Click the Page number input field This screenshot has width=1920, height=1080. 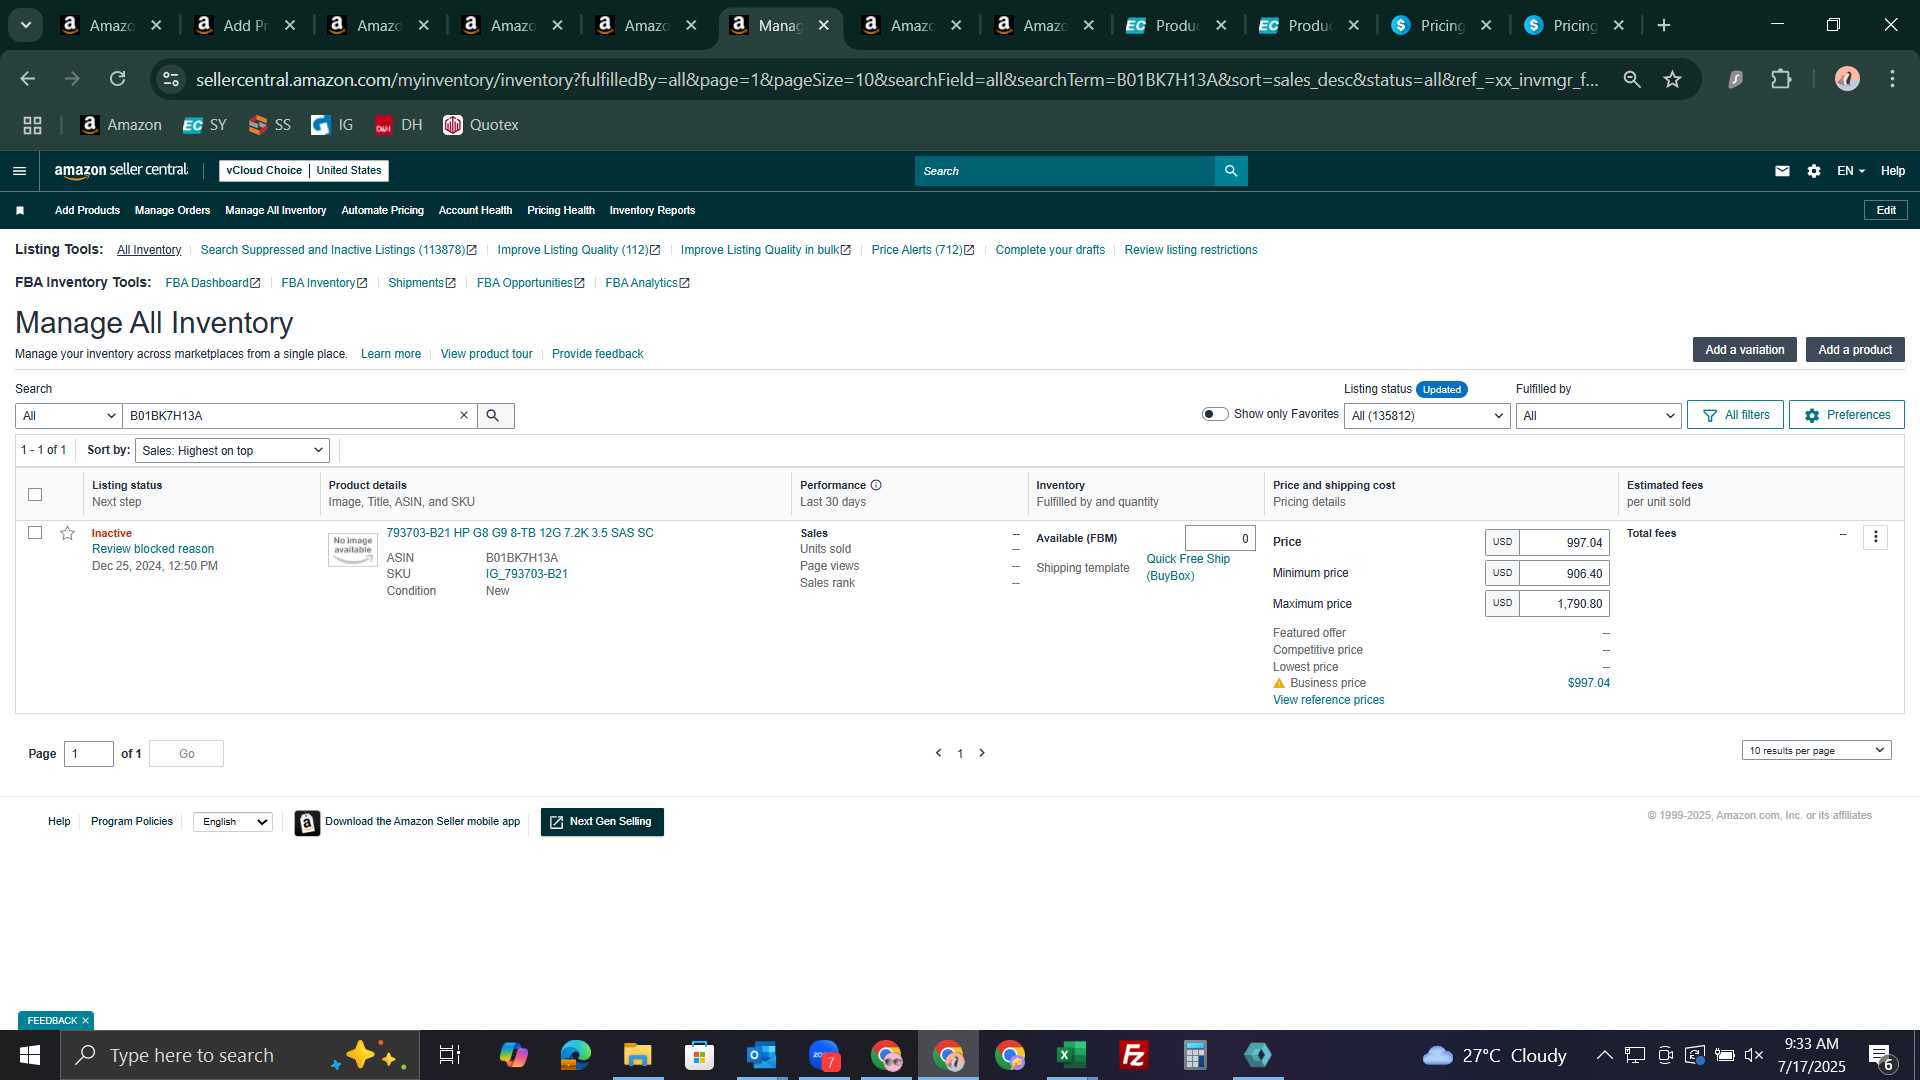coord(89,754)
